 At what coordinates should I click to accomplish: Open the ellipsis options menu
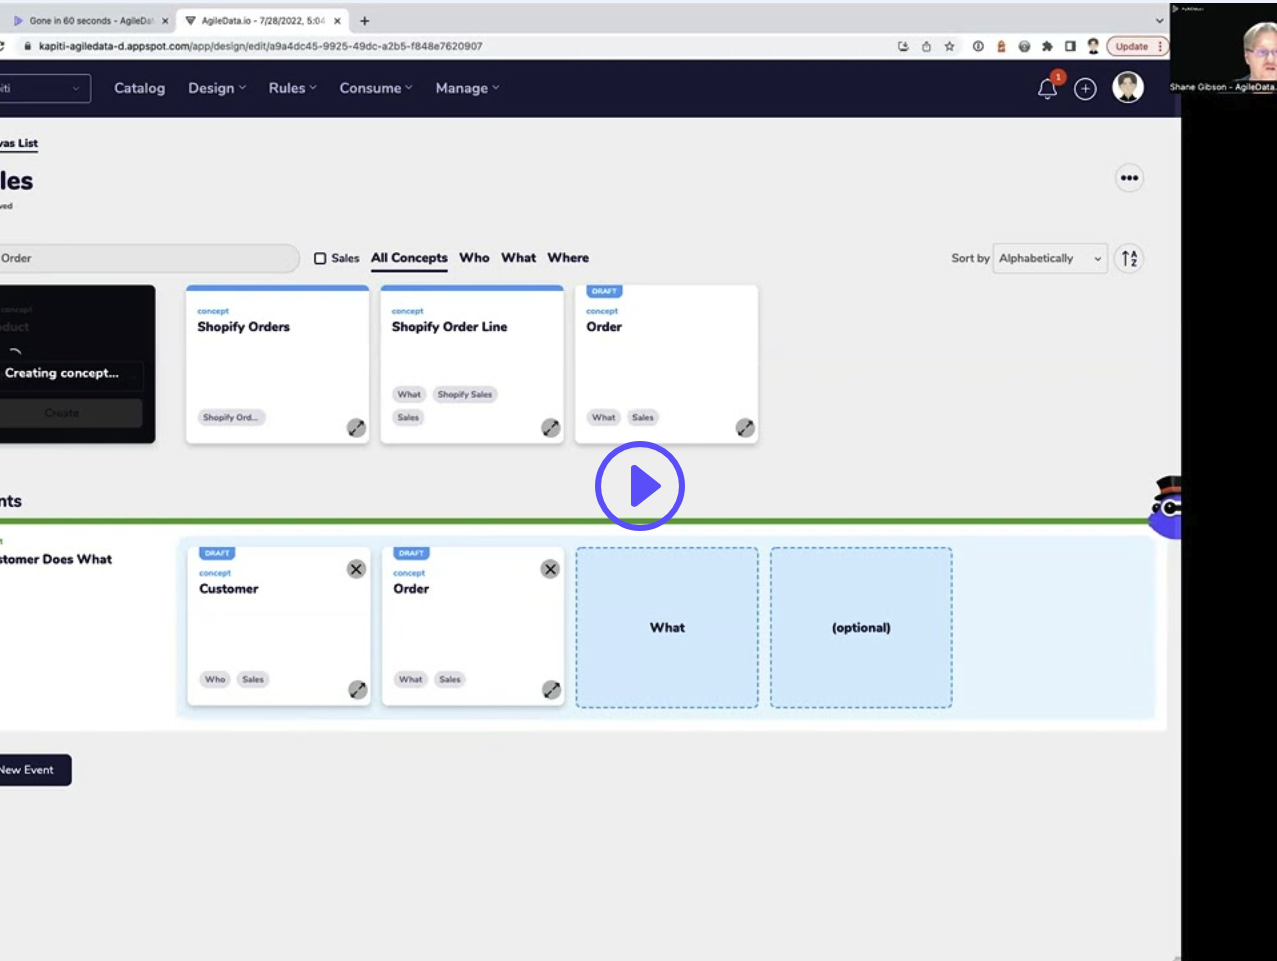click(x=1128, y=177)
